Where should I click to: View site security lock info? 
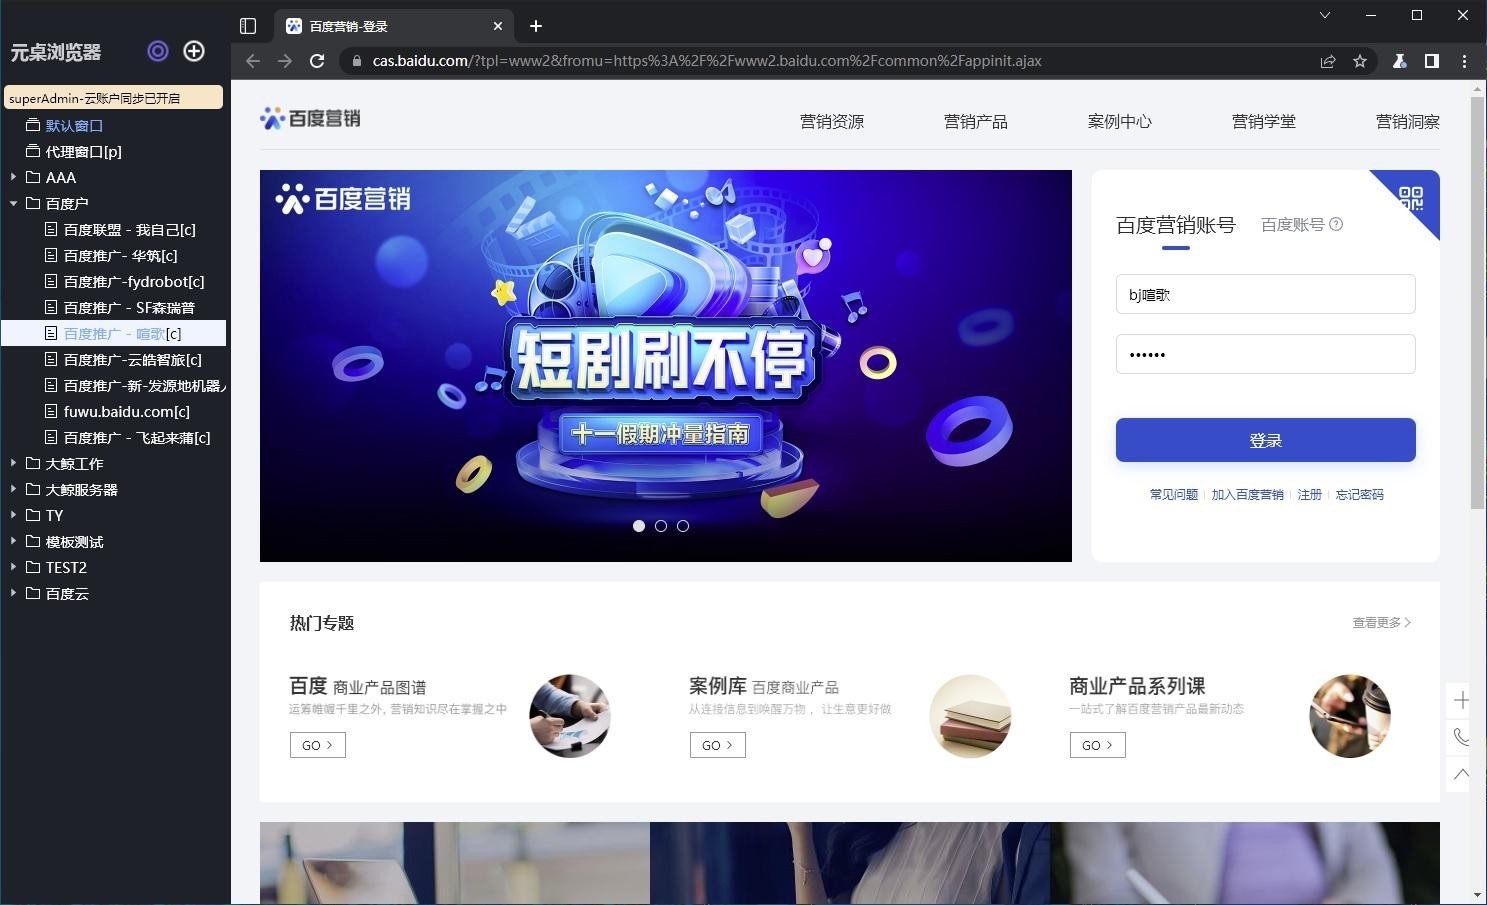click(356, 61)
